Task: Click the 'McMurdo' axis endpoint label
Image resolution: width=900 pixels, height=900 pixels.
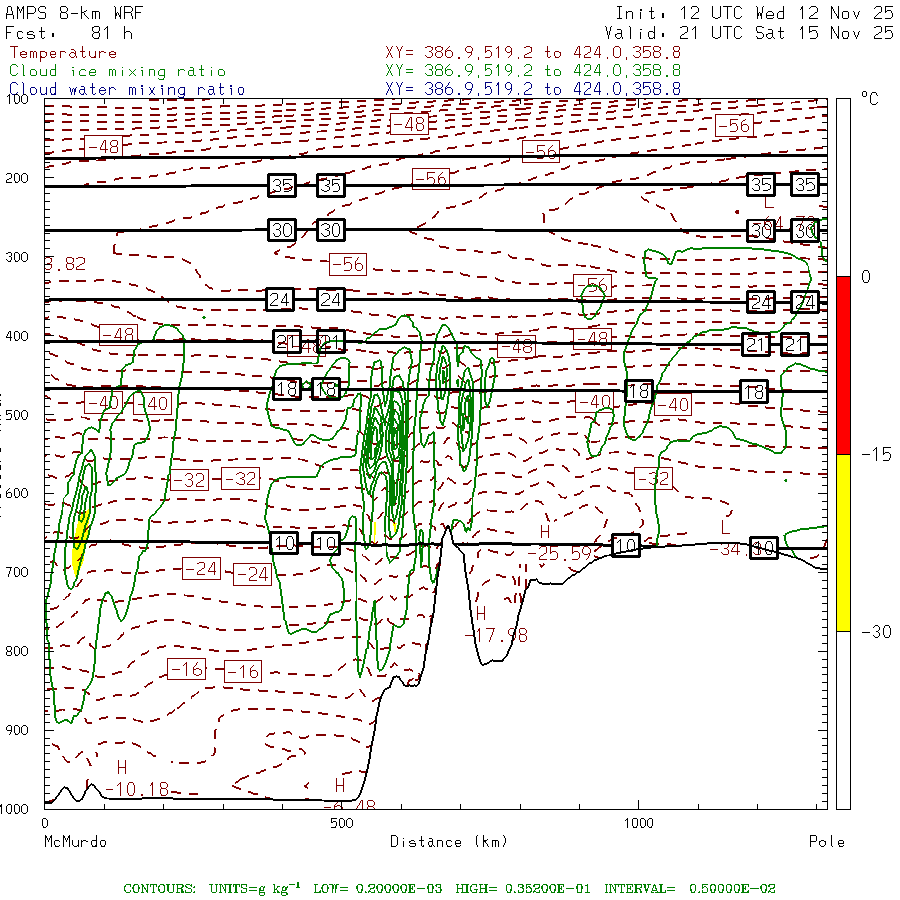Action: [x=75, y=842]
